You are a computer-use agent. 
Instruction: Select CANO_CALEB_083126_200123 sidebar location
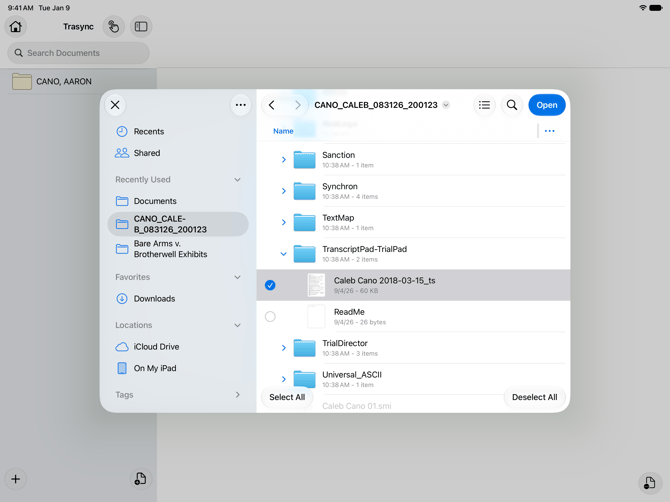pyautogui.click(x=178, y=224)
